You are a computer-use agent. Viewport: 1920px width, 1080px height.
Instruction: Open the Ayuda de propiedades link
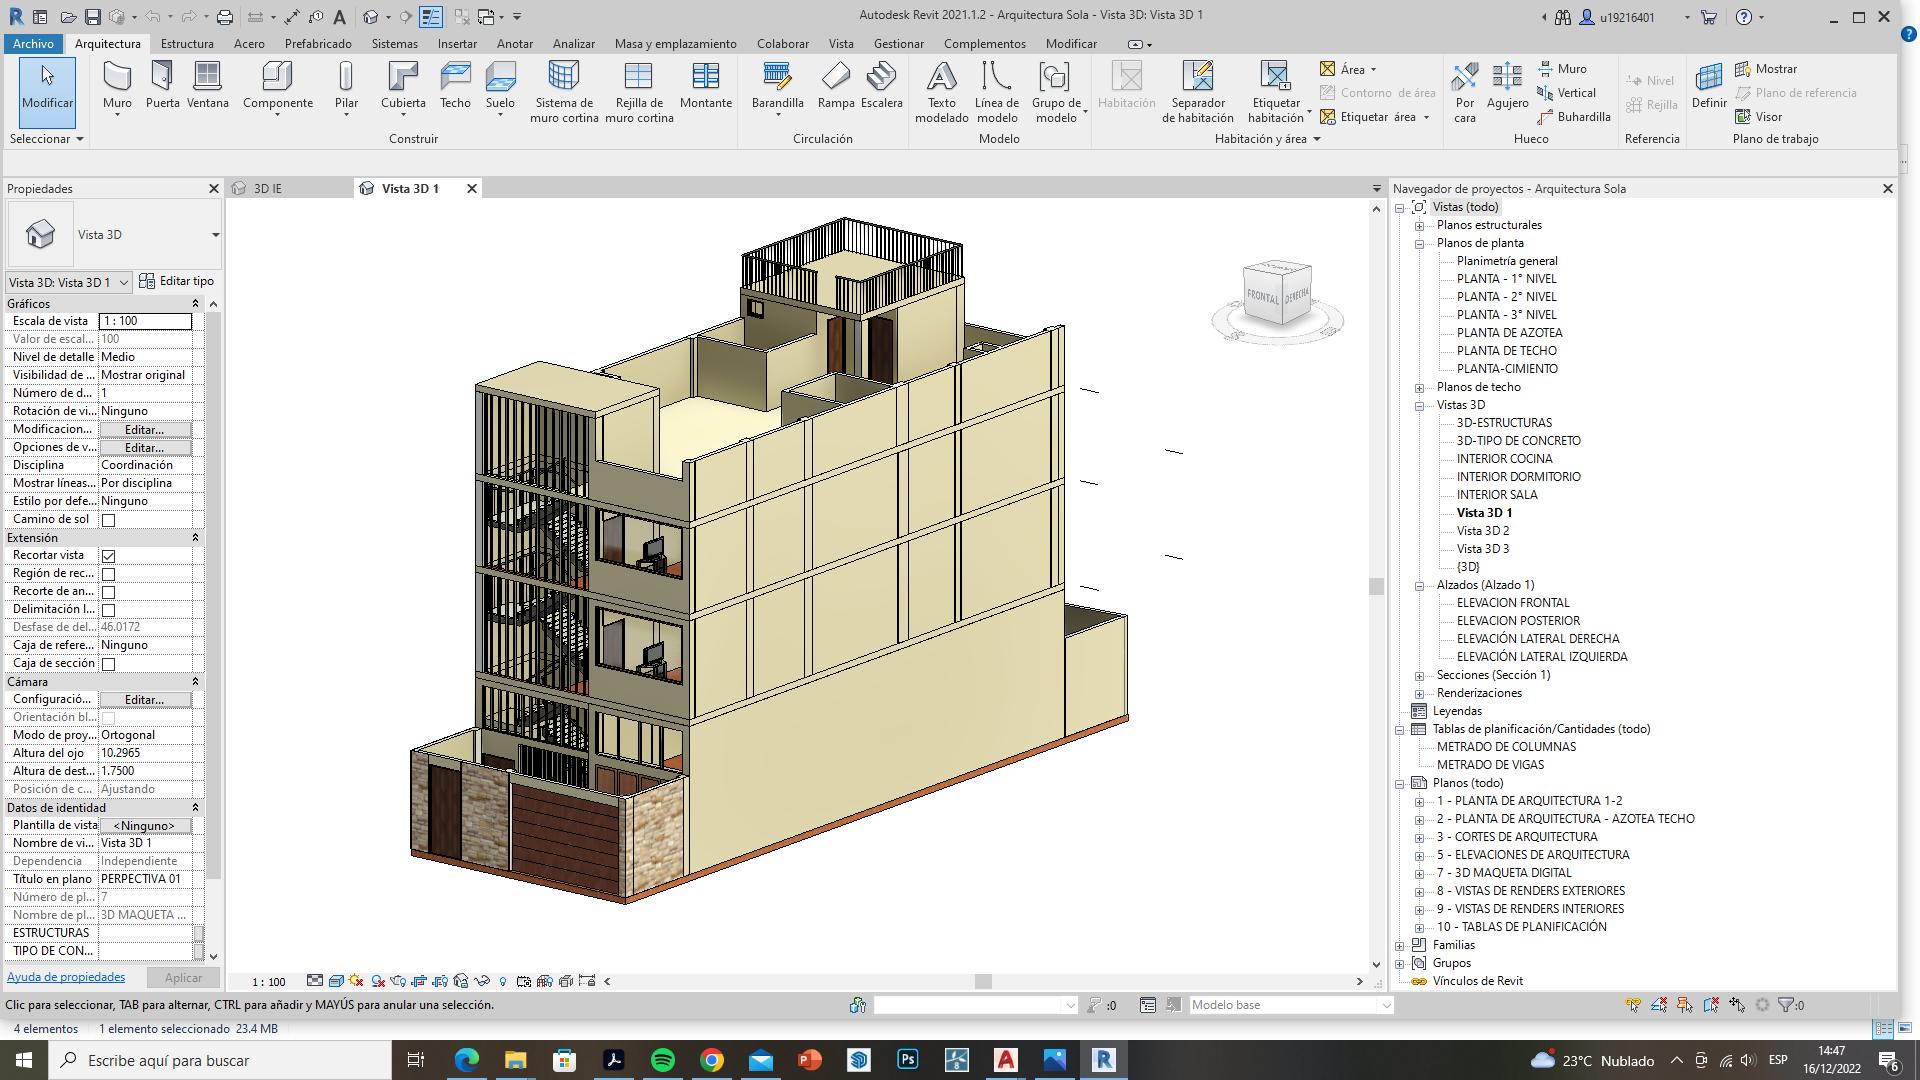pyautogui.click(x=66, y=977)
